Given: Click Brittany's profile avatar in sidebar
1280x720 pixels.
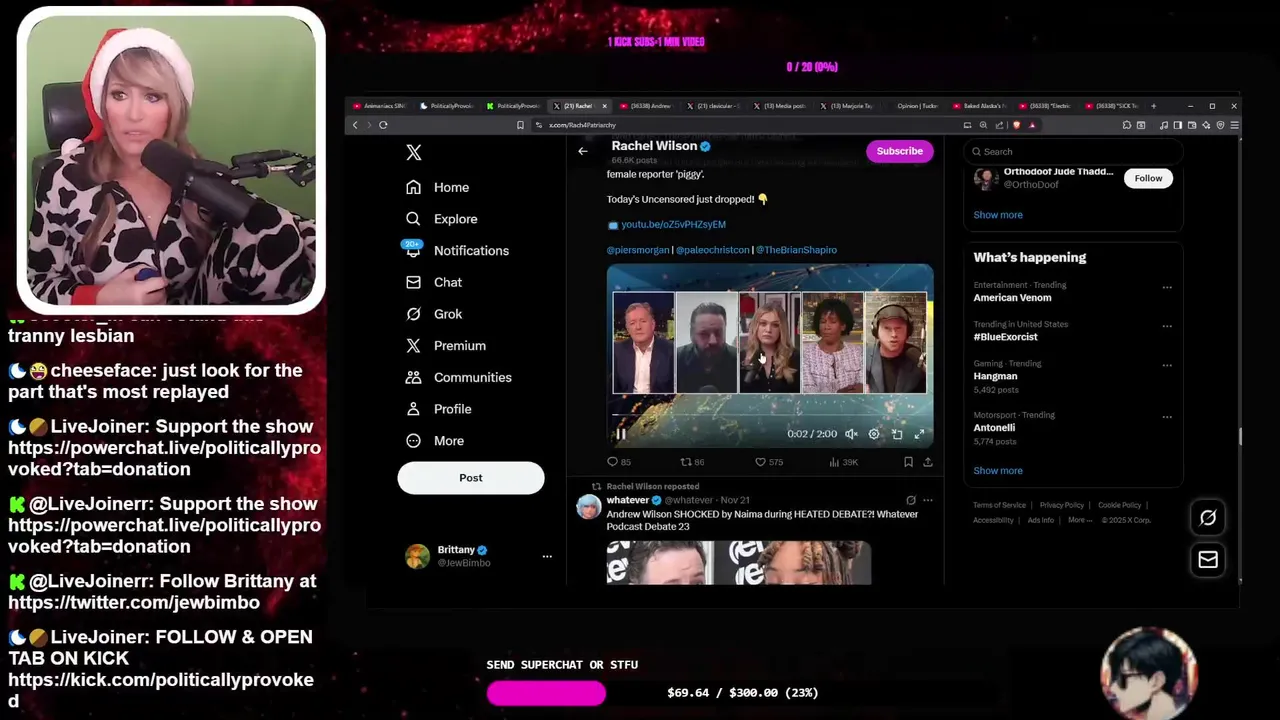Looking at the screenshot, I should point(417,556).
